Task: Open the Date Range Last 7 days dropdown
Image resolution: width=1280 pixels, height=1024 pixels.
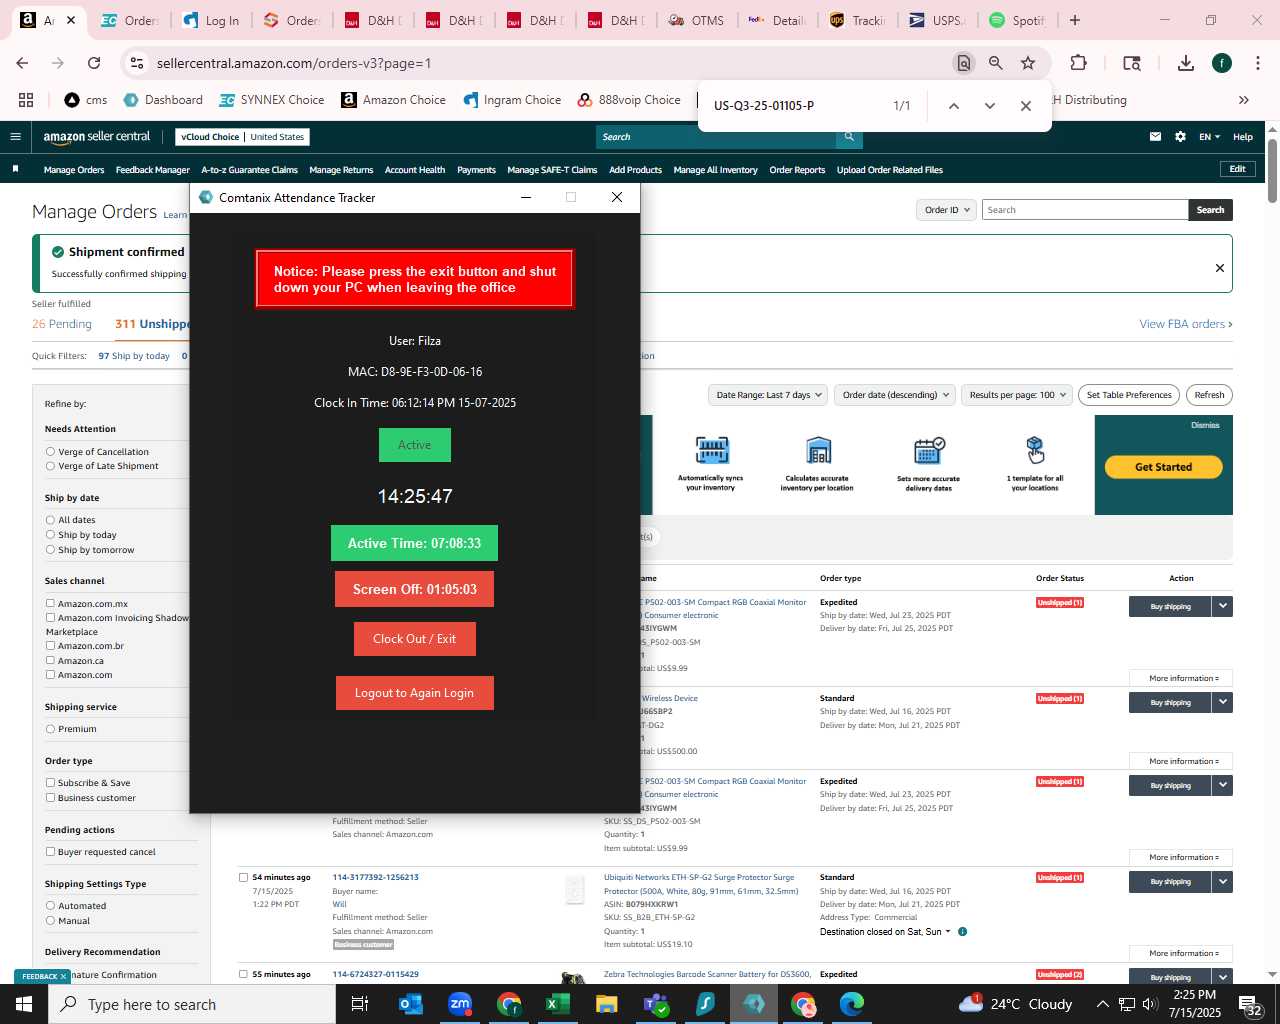Action: pyautogui.click(x=768, y=395)
